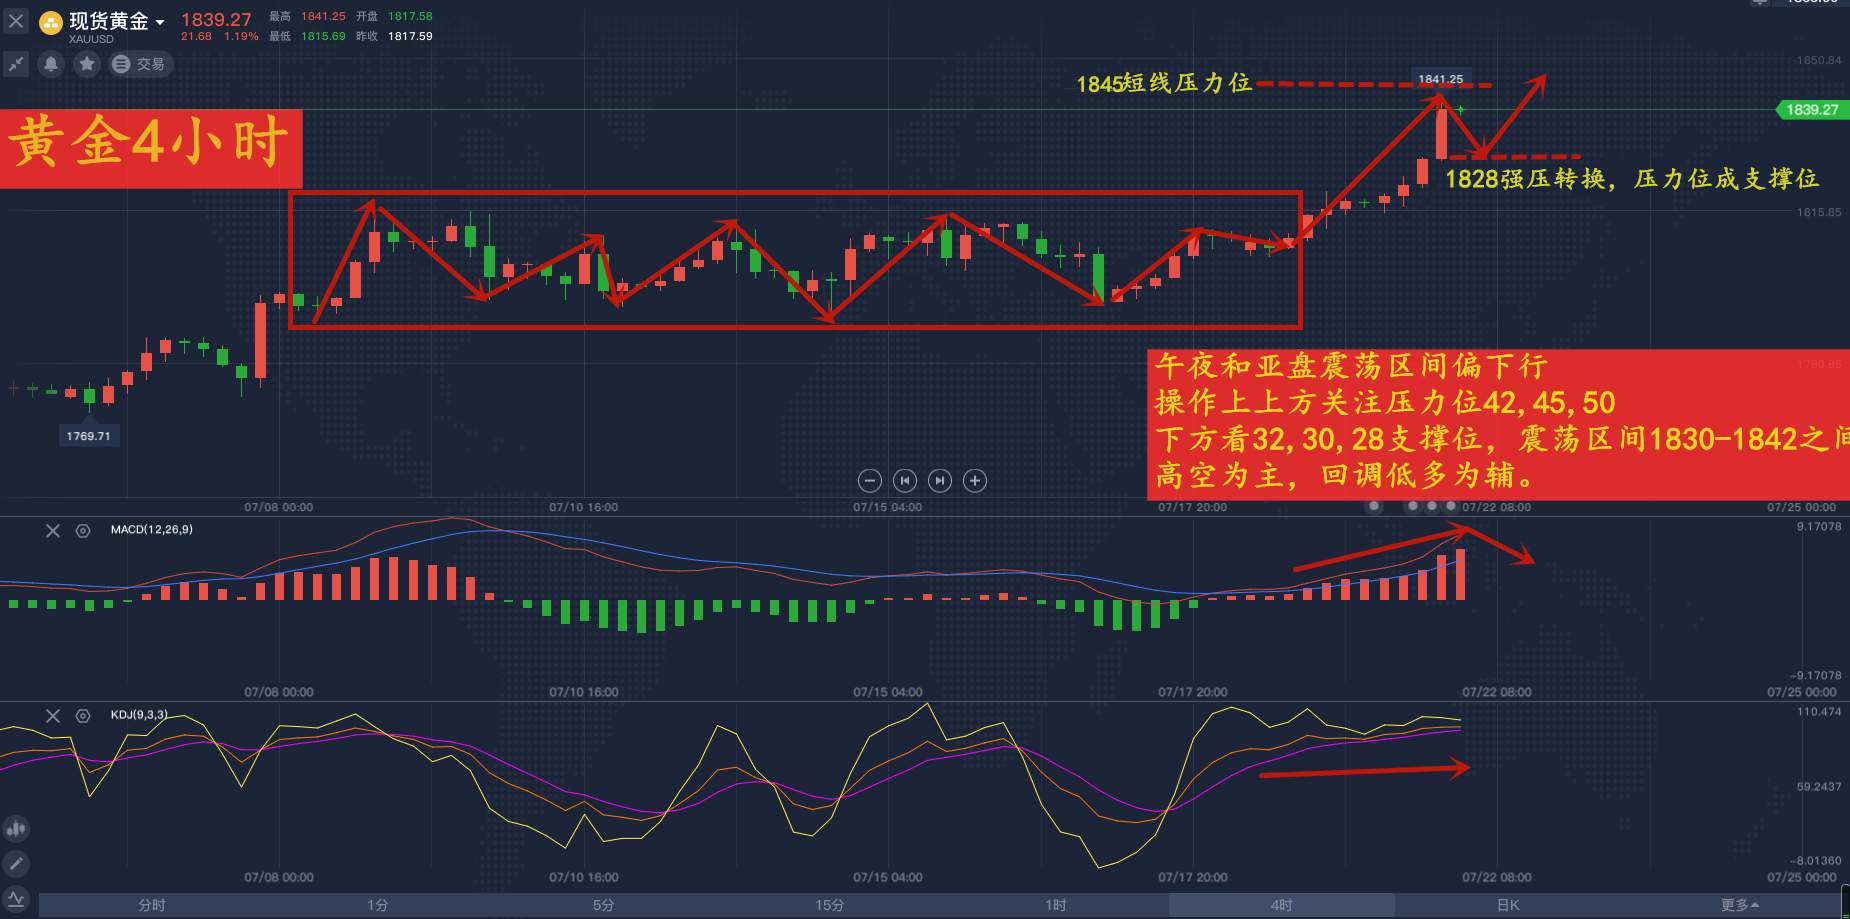Open the candlestick chart type selector
The width and height of the screenshot is (1850, 919).
coord(16,829)
